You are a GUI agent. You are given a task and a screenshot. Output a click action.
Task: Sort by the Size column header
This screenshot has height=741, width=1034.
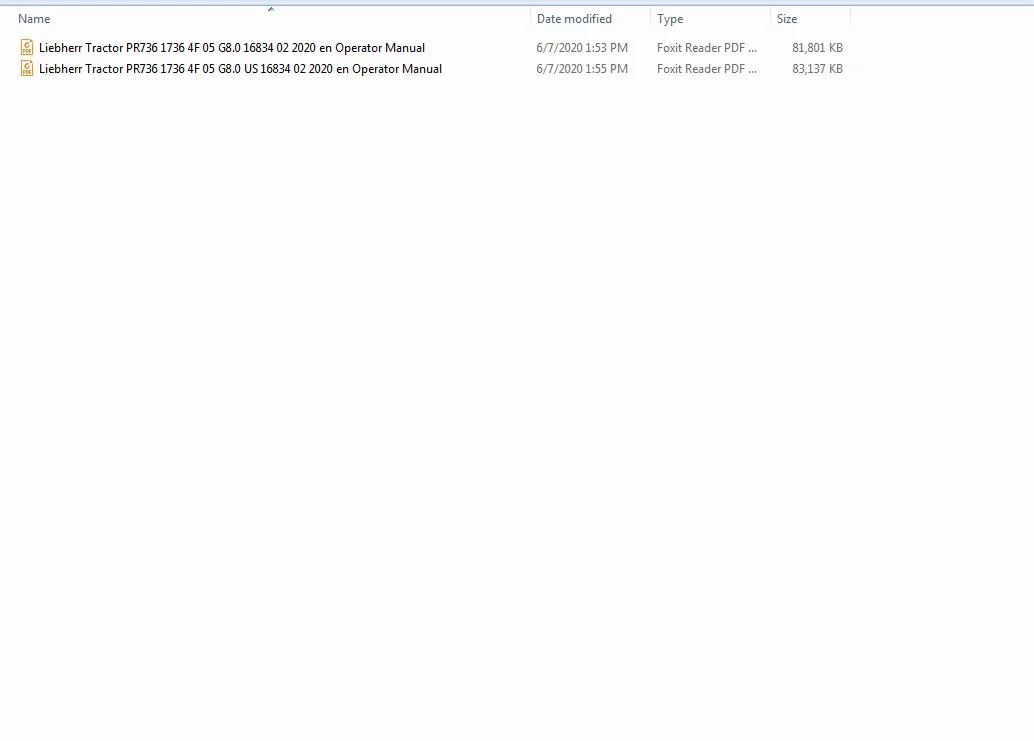point(787,19)
